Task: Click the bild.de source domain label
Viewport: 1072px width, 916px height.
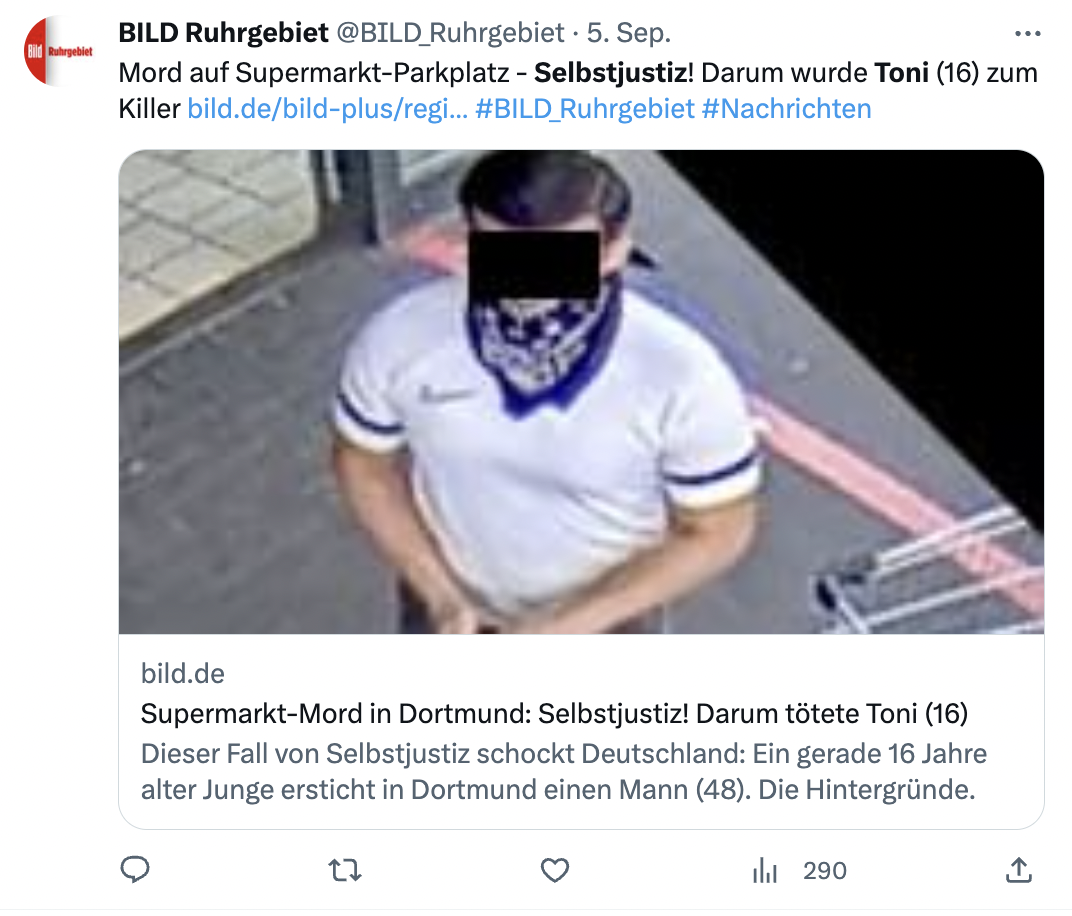Action: tap(183, 673)
